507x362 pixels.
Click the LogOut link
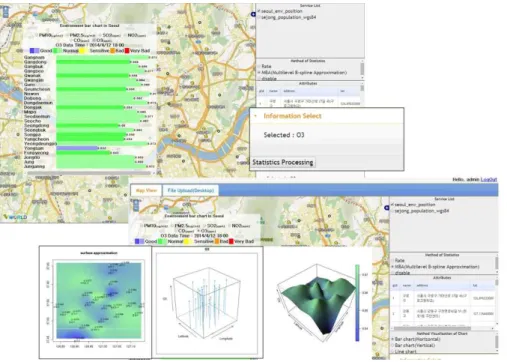coord(489,179)
